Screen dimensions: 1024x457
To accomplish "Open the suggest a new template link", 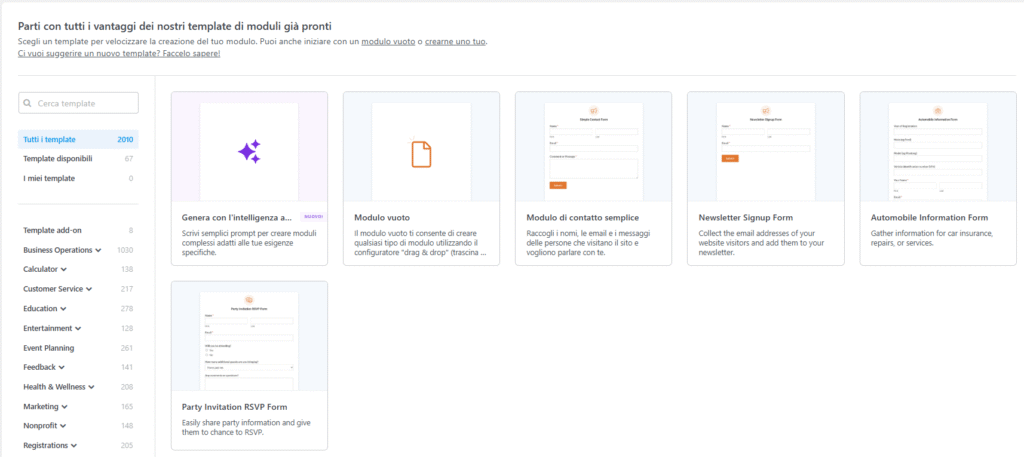I will 119,53.
